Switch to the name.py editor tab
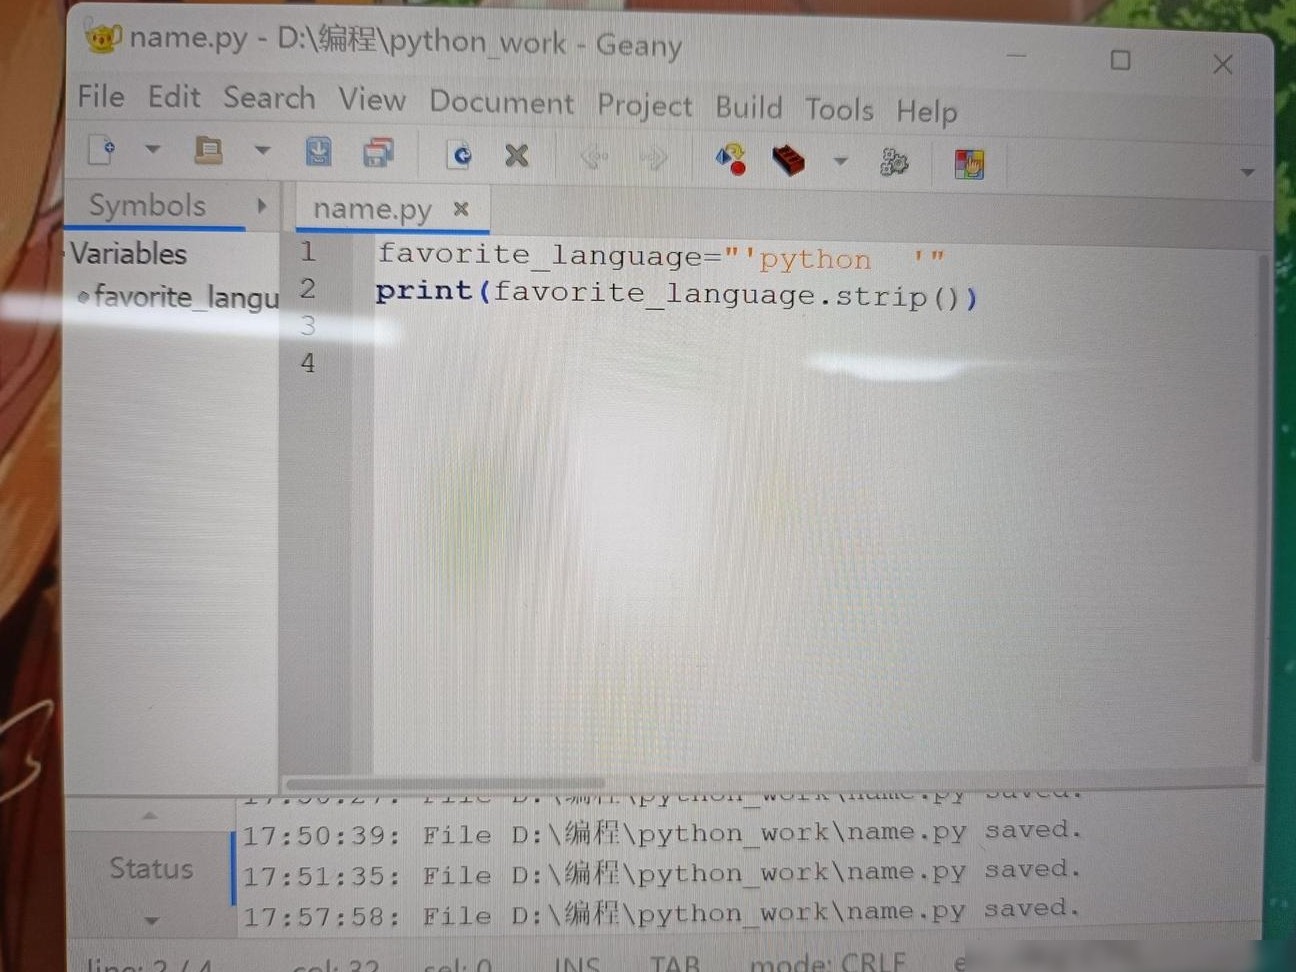This screenshot has width=1296, height=972. click(x=372, y=209)
